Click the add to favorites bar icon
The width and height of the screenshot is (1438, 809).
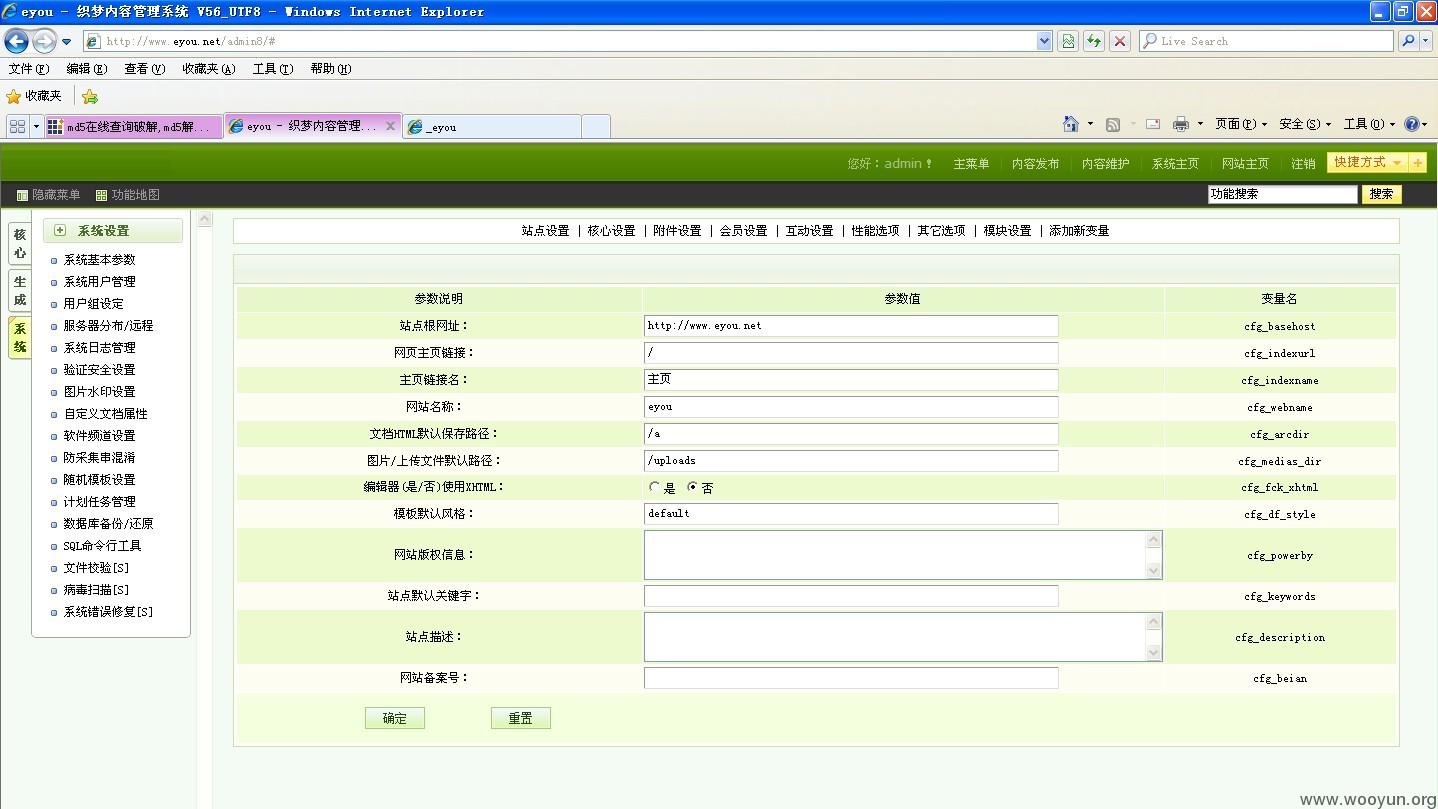click(x=90, y=96)
